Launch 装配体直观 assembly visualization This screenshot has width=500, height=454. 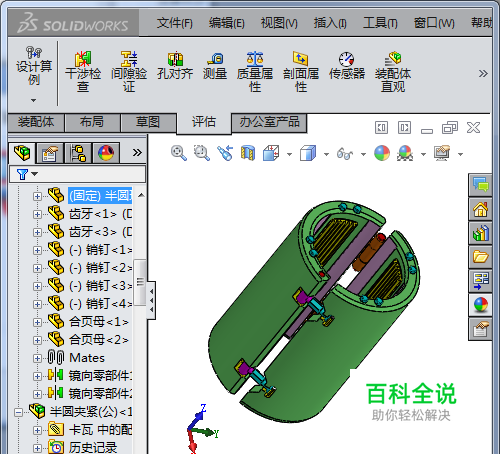click(x=393, y=72)
